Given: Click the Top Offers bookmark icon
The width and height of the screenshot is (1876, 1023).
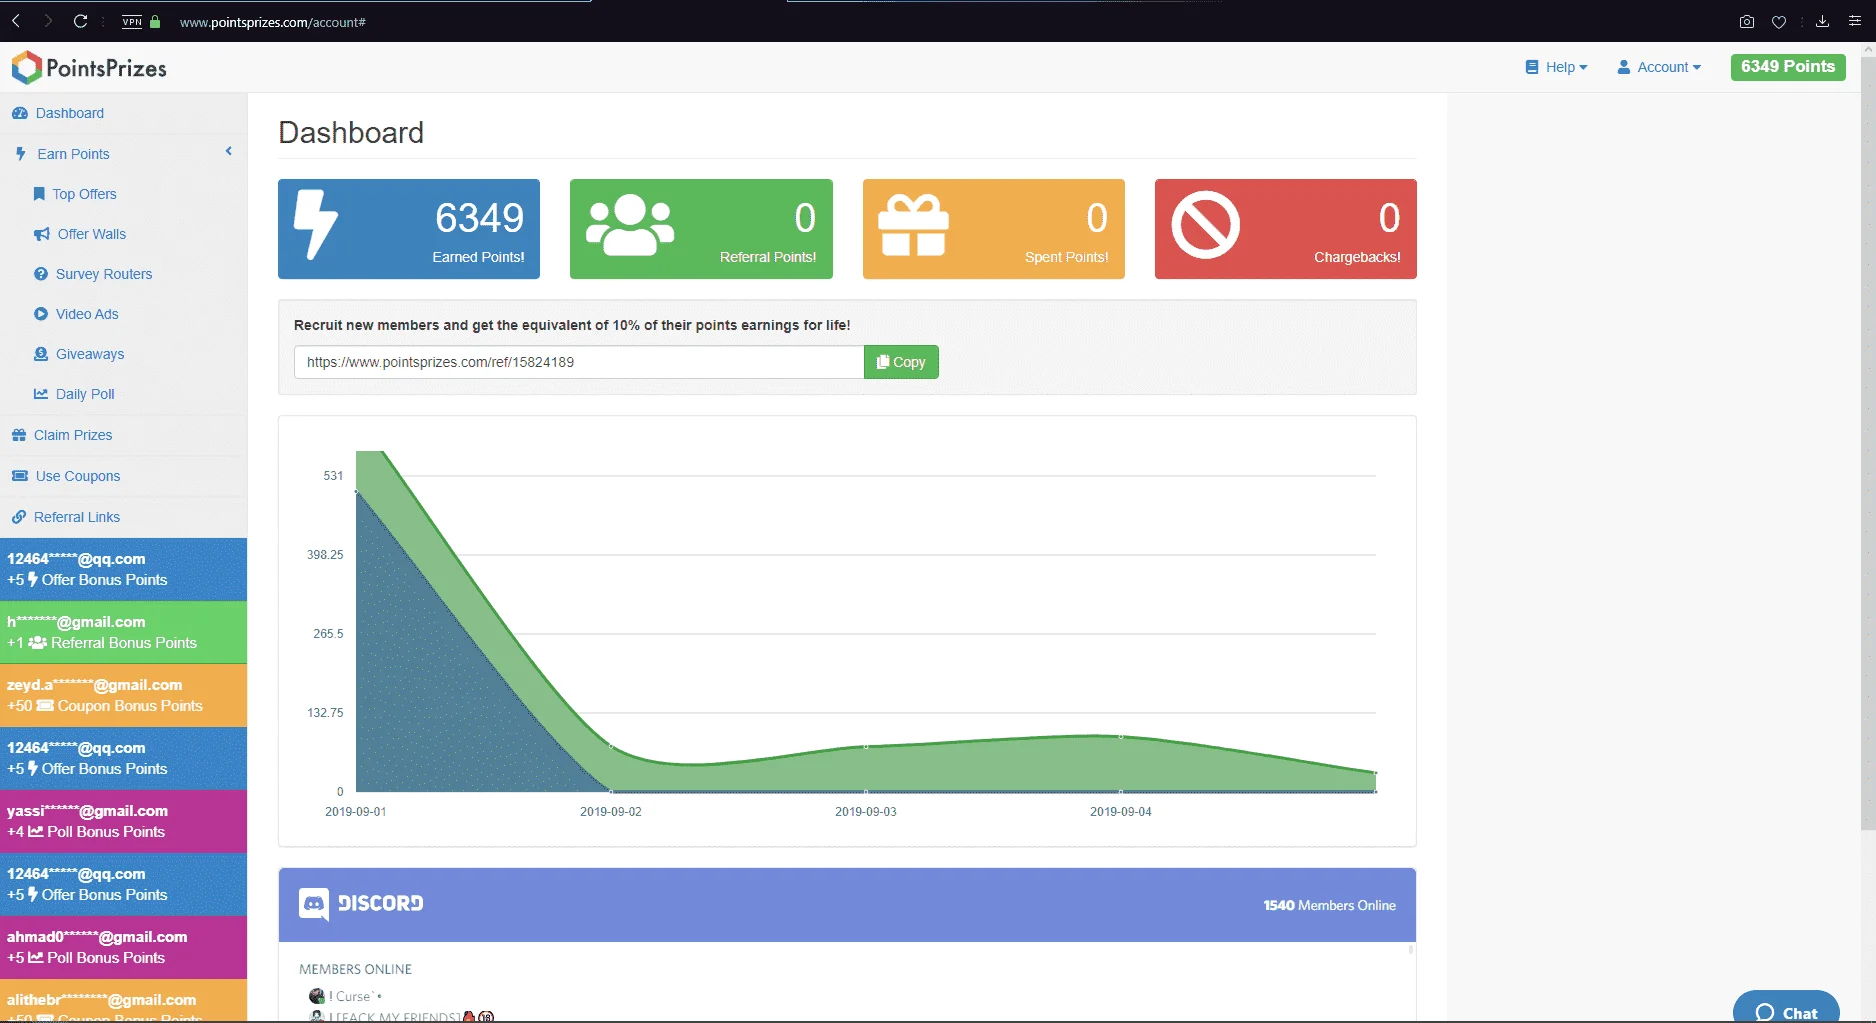Looking at the screenshot, I should point(39,194).
